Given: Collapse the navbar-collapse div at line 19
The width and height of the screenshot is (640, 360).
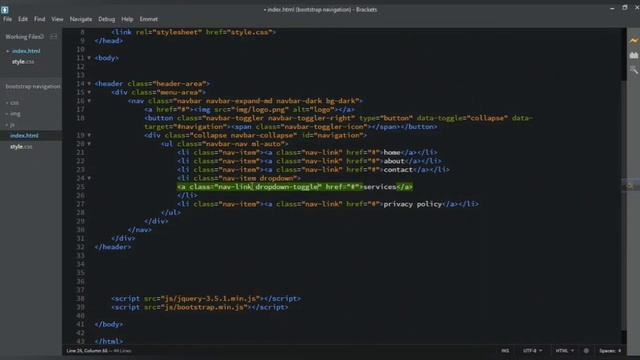Looking at the screenshot, I should (x=89, y=135).
